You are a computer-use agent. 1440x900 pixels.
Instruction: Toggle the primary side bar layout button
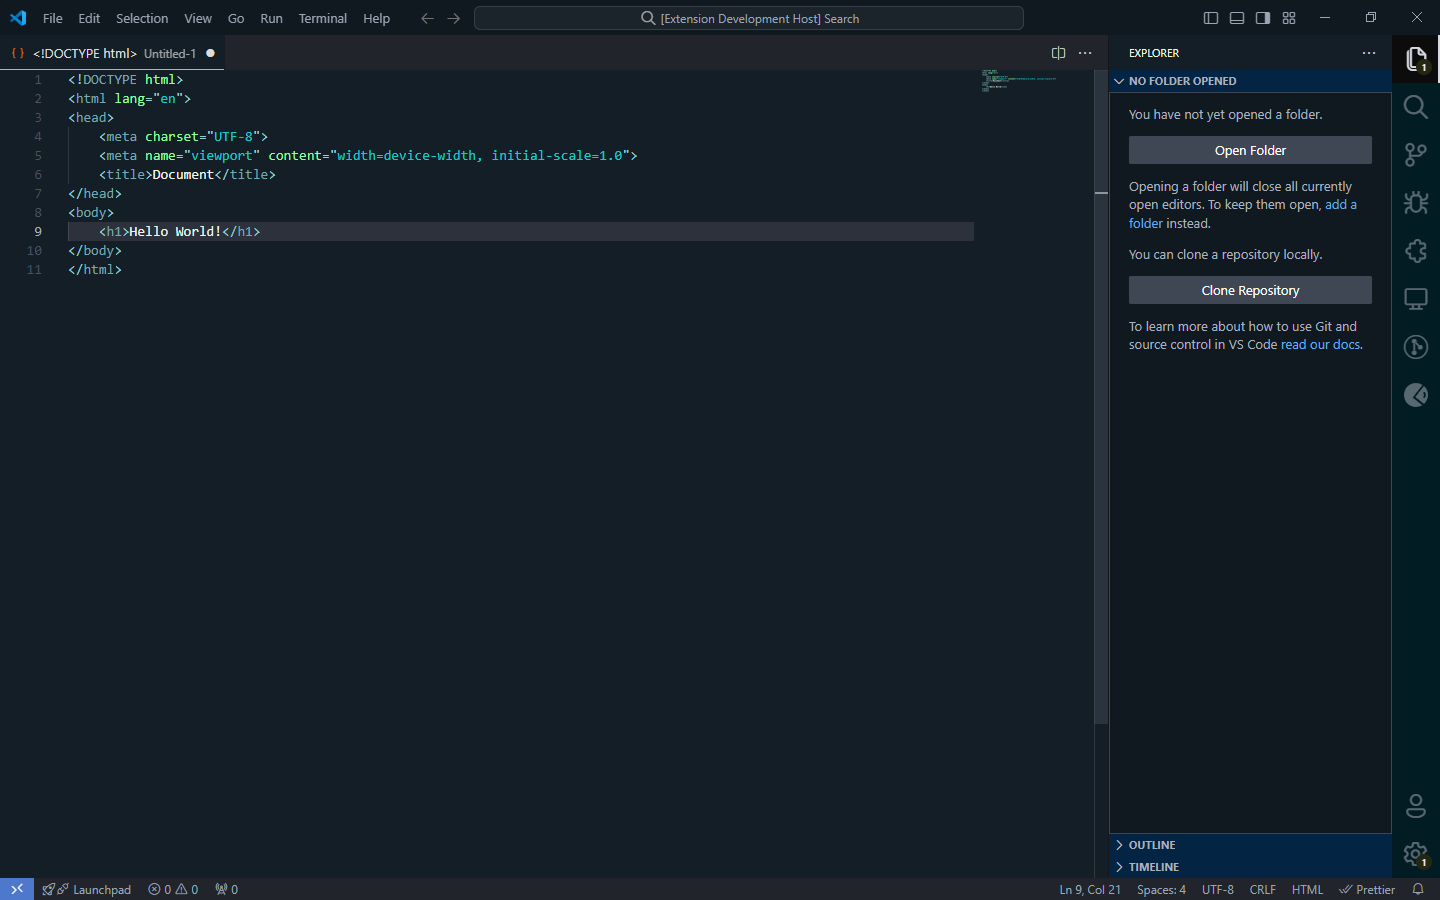[x=1211, y=18]
